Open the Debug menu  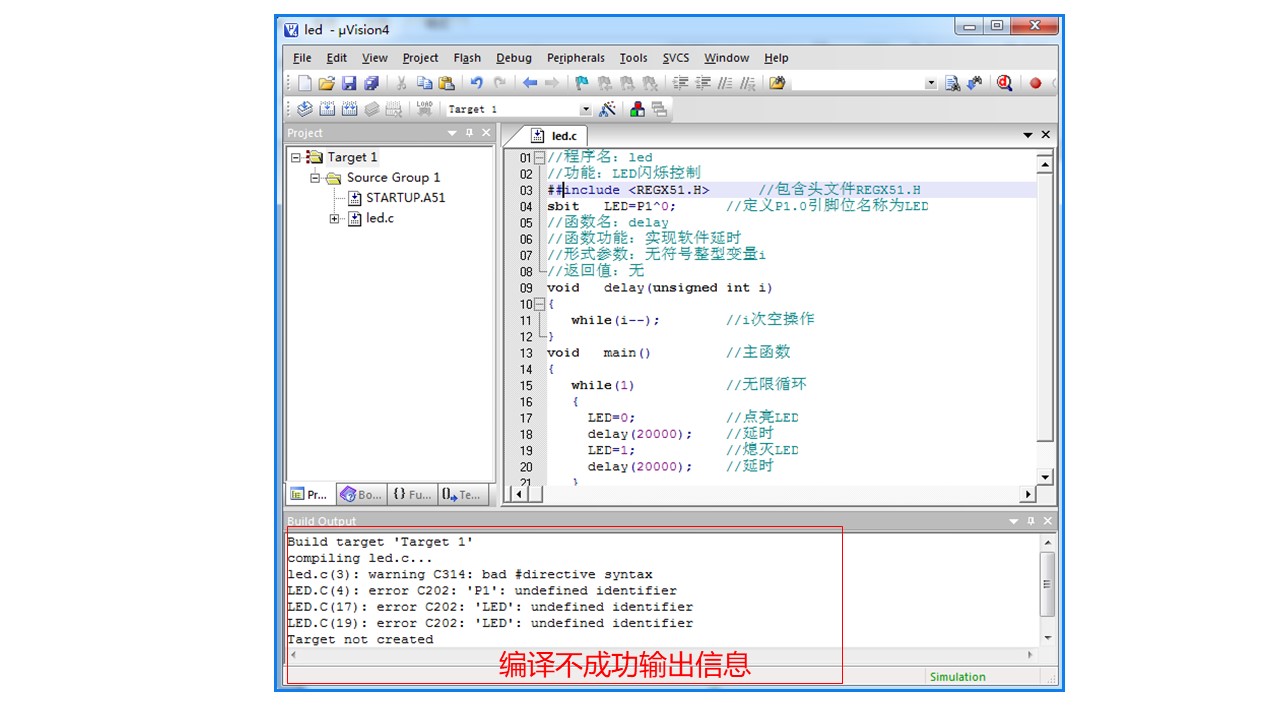[514, 58]
